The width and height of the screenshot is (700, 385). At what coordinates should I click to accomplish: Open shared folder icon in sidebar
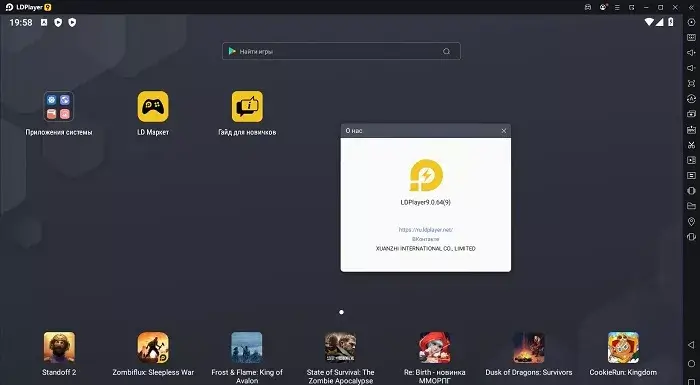tap(692, 206)
